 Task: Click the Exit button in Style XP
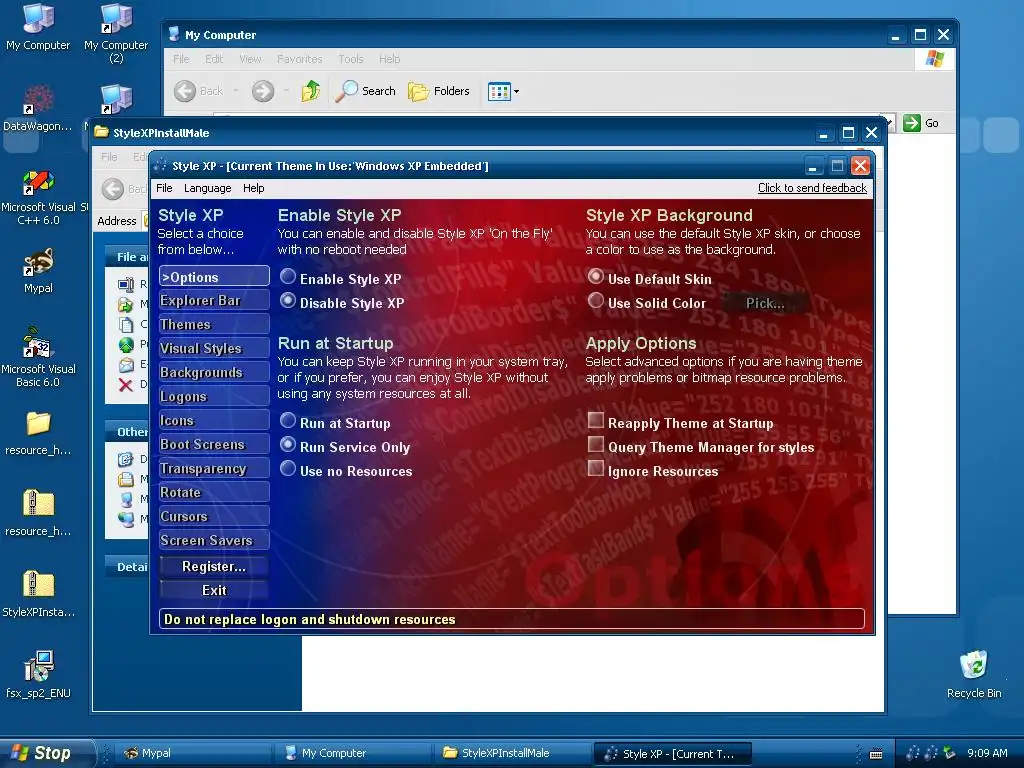(x=214, y=590)
